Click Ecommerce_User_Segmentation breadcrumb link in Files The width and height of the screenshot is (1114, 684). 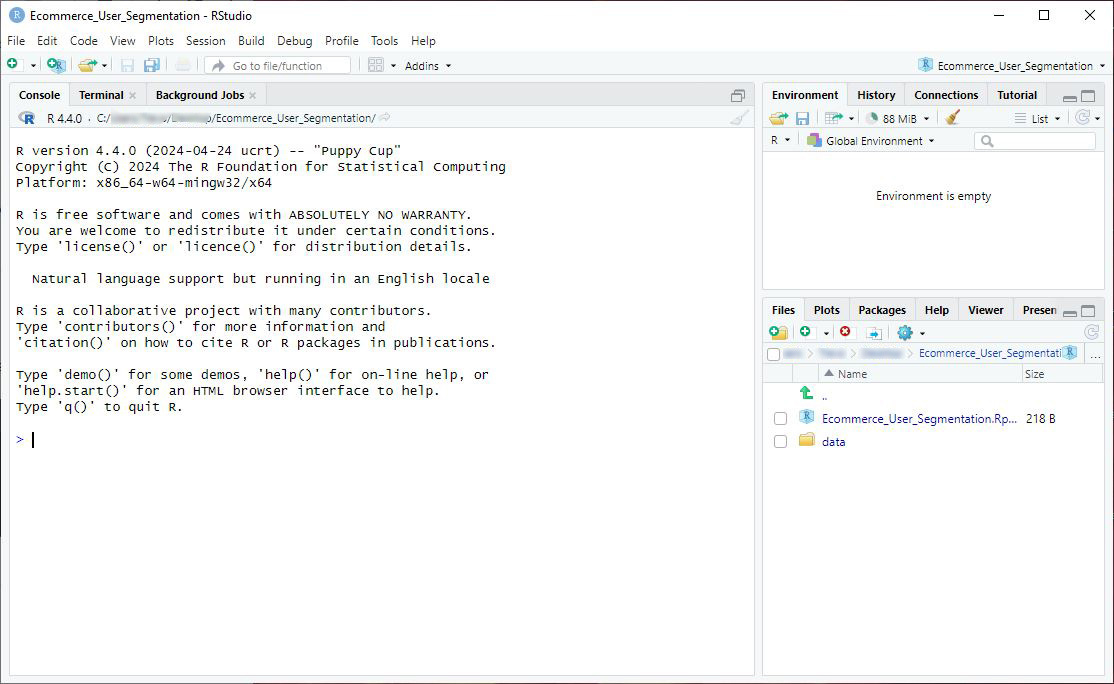[x=989, y=353]
